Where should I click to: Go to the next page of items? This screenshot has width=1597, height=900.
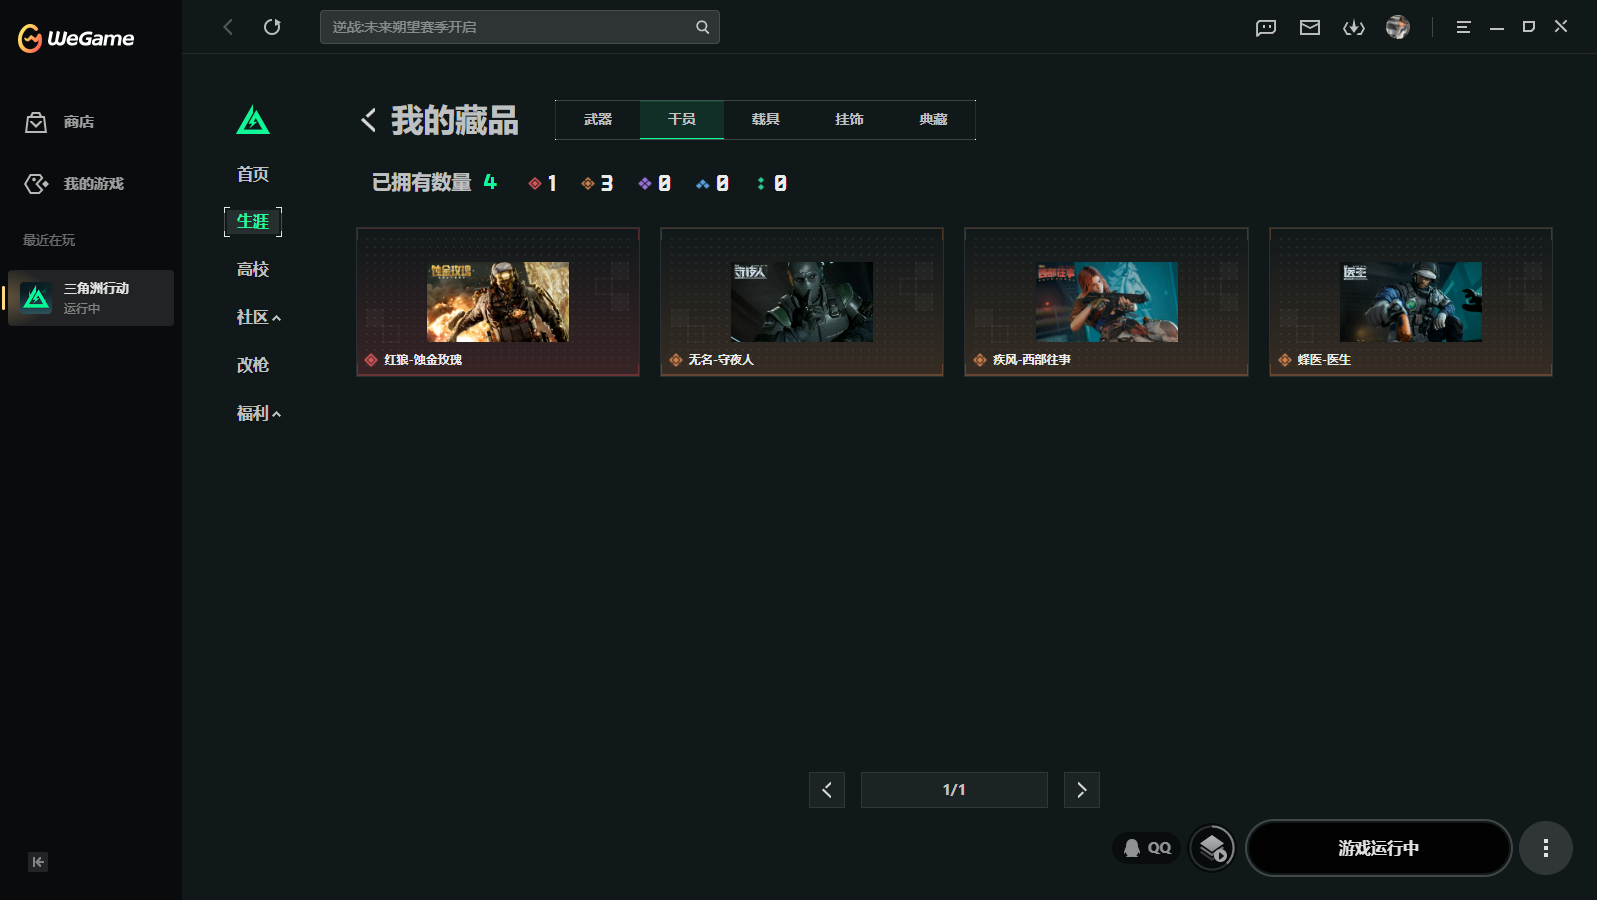coord(1082,790)
